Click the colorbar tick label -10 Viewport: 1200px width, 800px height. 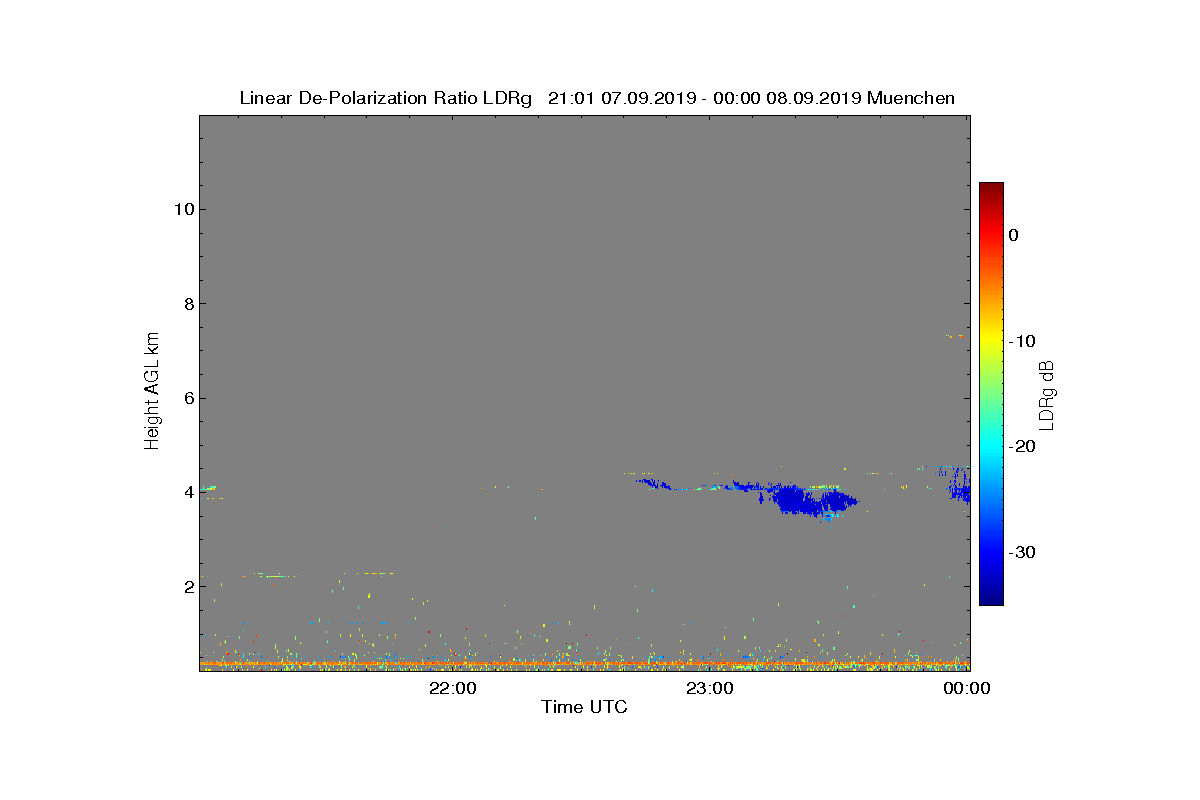tap(1021, 341)
